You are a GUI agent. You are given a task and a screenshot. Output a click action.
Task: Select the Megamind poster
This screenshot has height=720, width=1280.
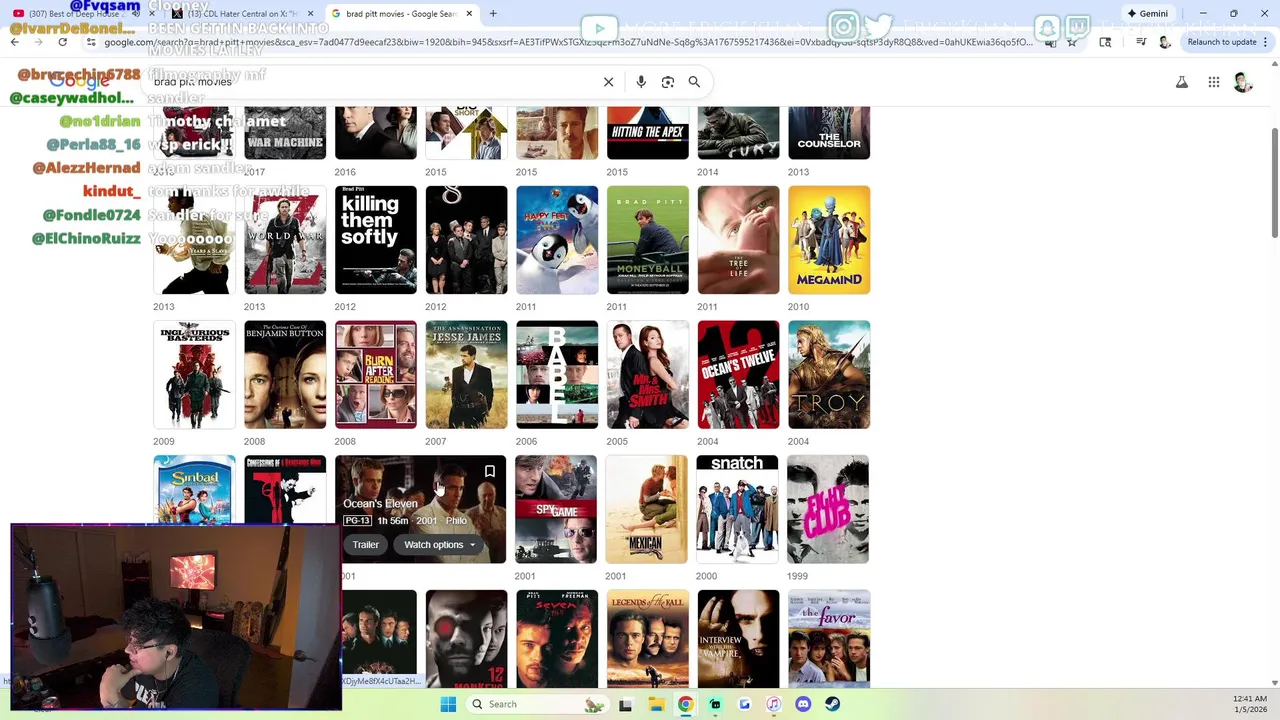coord(829,240)
